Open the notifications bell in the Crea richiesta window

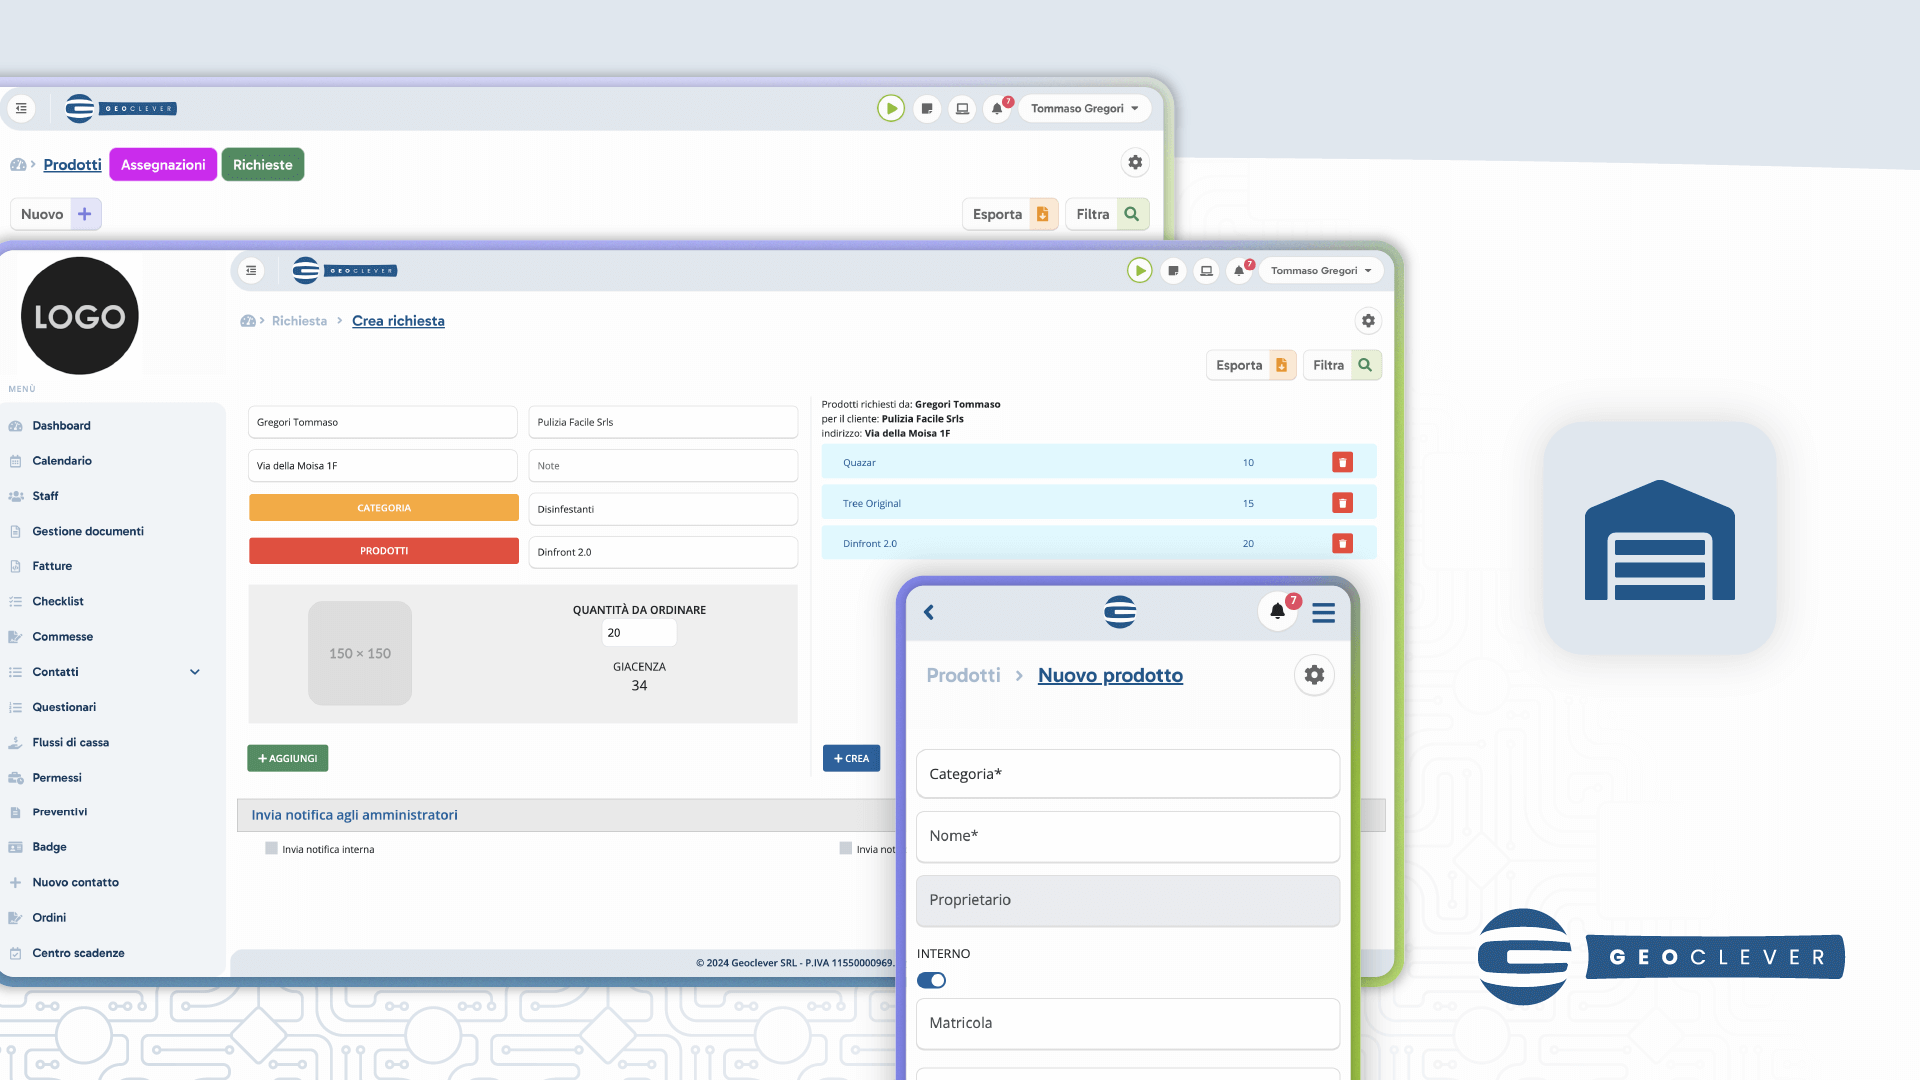tap(1239, 270)
